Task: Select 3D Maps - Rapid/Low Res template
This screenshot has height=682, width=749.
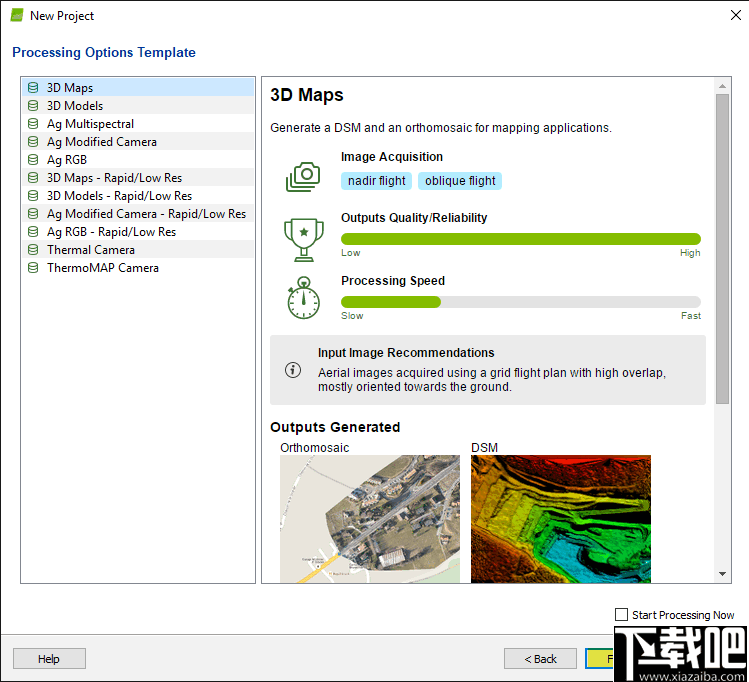Action: click(x=138, y=178)
